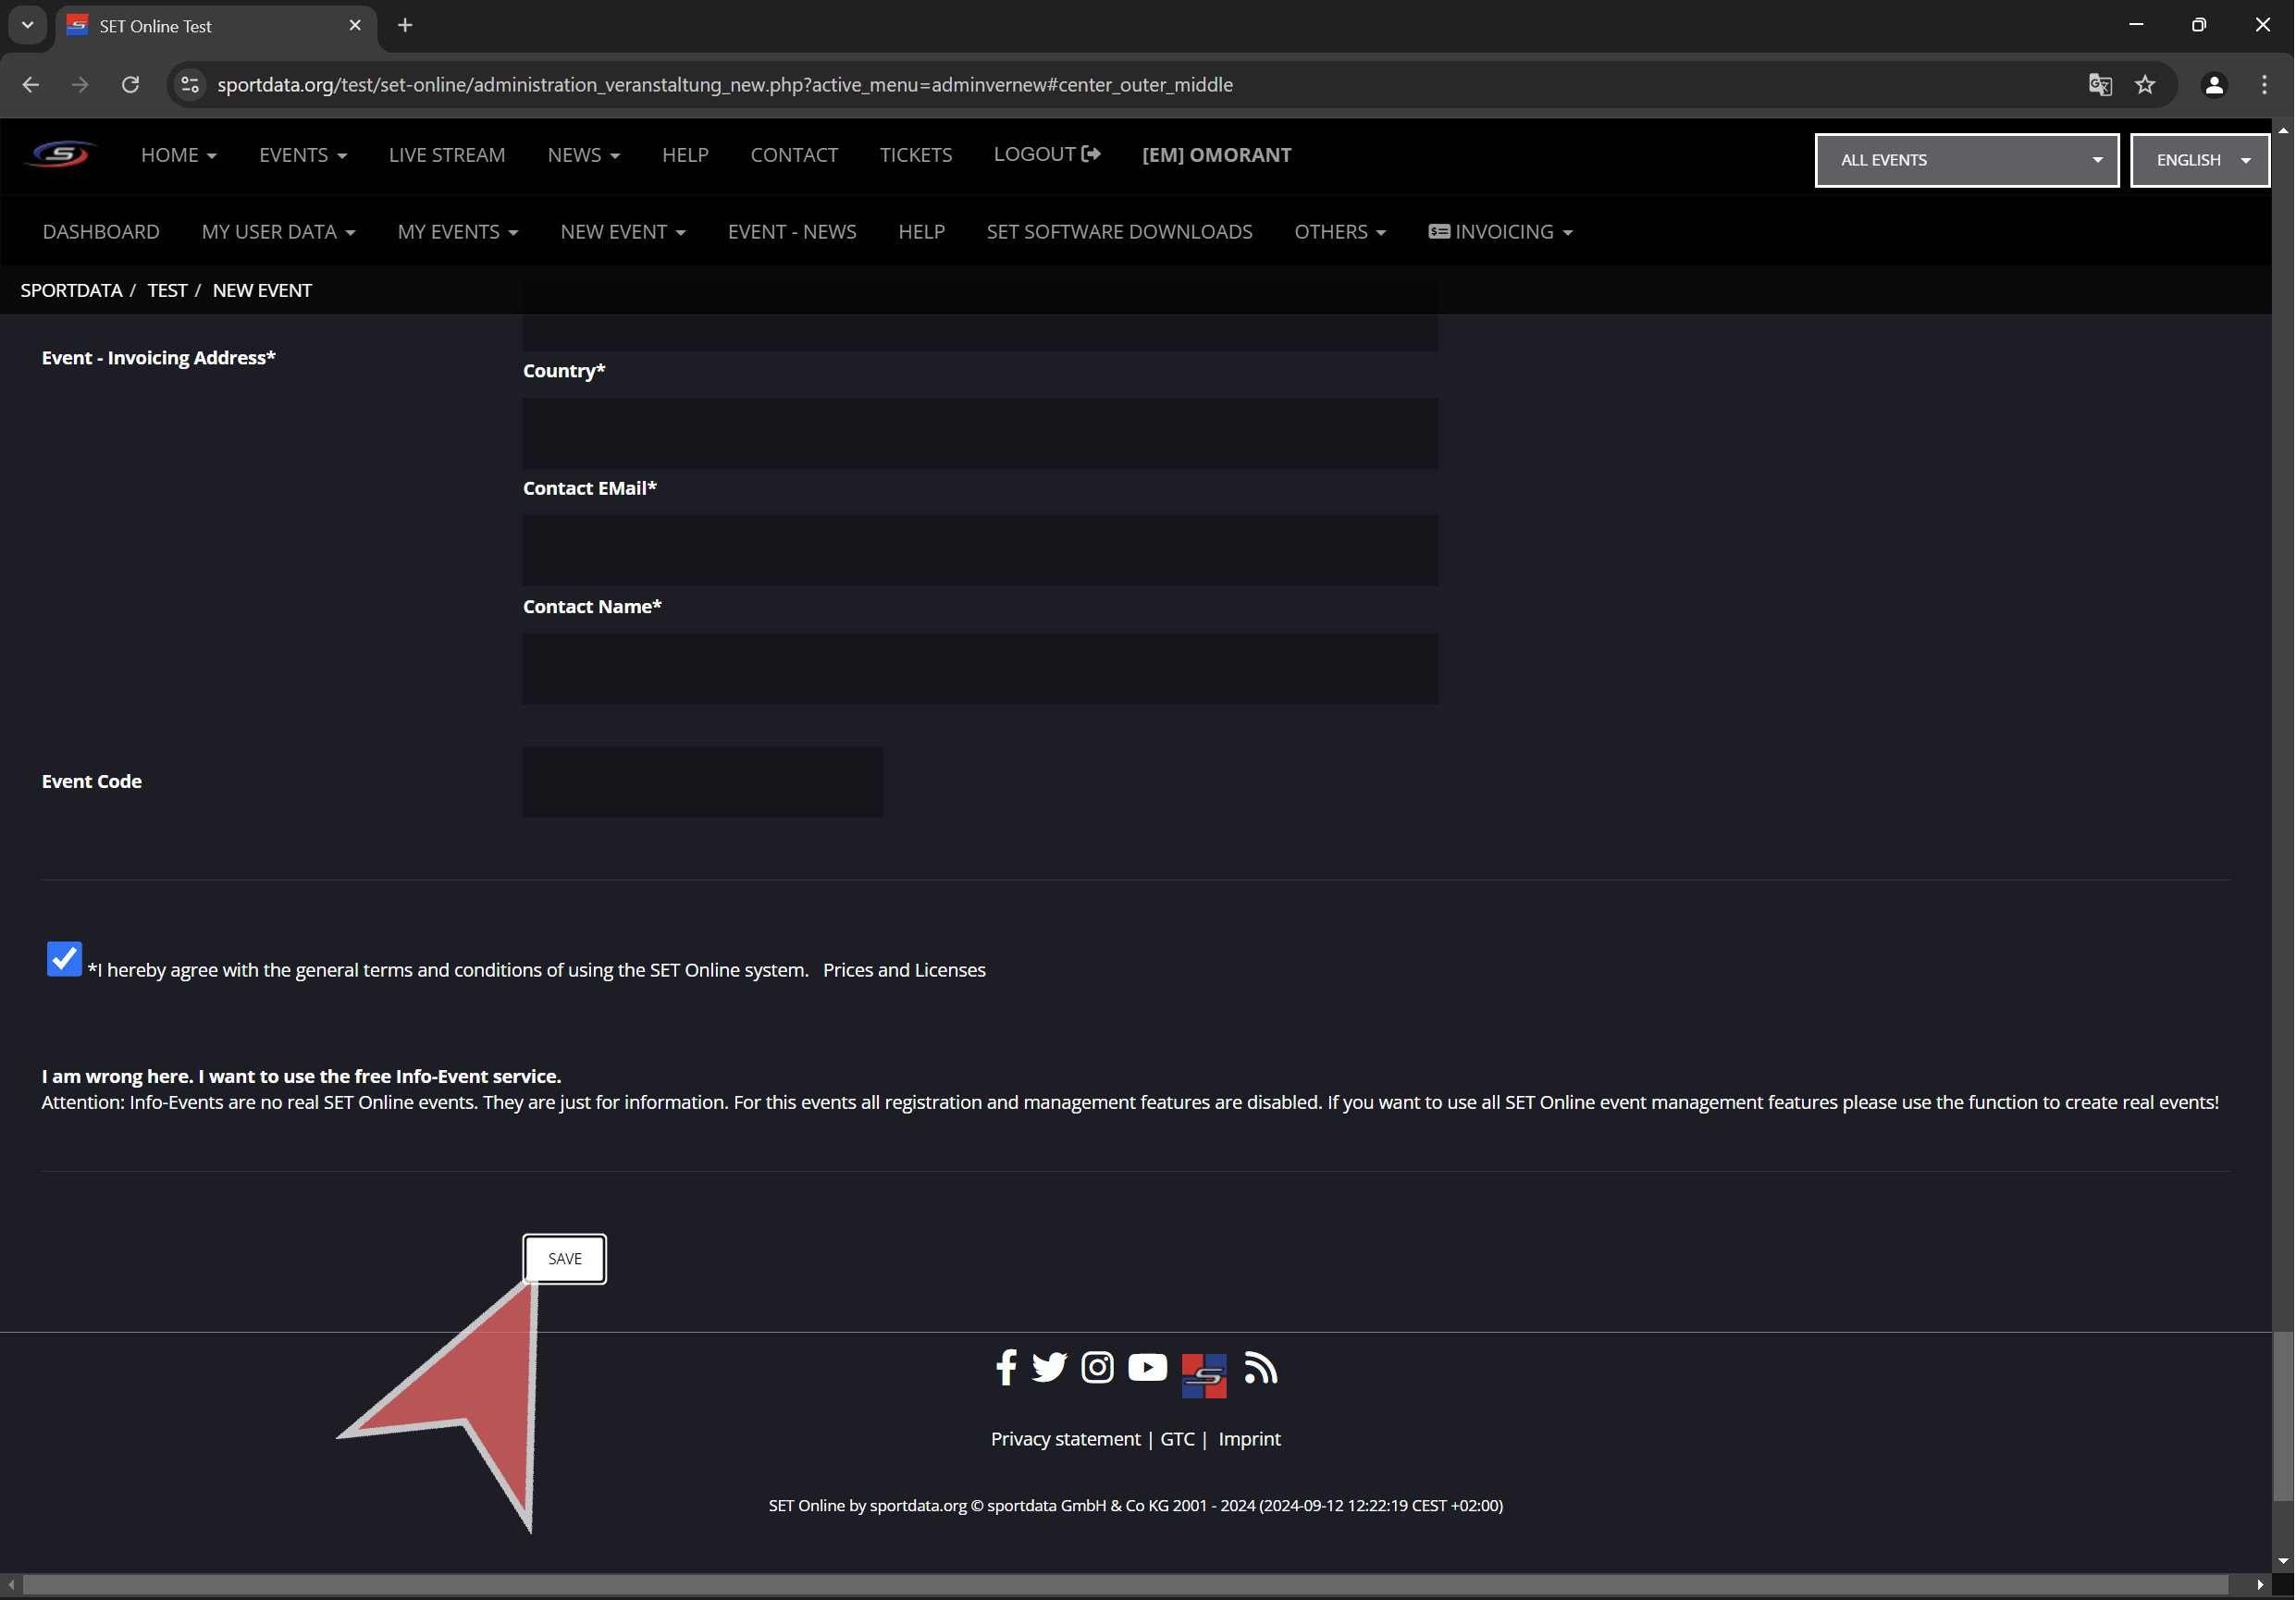The height and width of the screenshot is (1600, 2296).
Task: Uncheck the terms and conditions checkbox
Action: pos(64,959)
